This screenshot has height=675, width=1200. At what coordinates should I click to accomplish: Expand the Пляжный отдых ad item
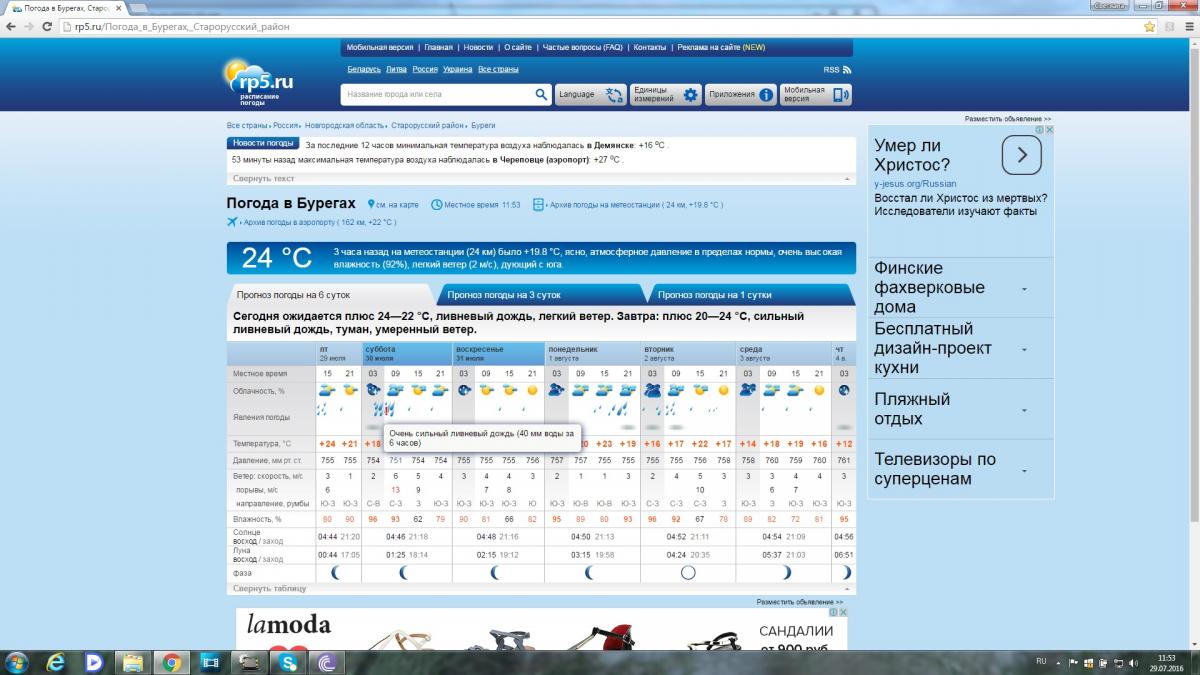(1024, 410)
